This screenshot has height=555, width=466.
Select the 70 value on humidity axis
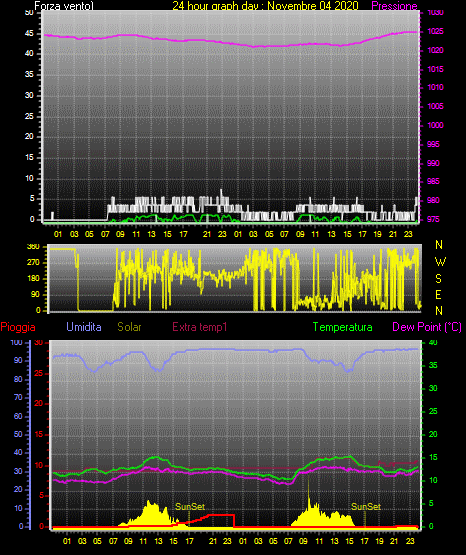[18, 397]
